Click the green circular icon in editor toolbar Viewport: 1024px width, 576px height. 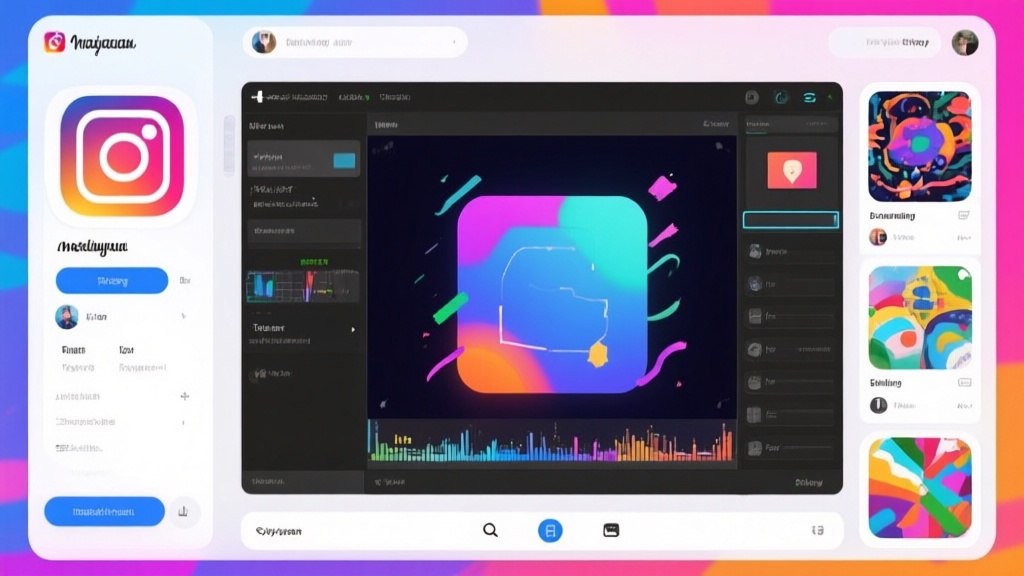(781, 97)
